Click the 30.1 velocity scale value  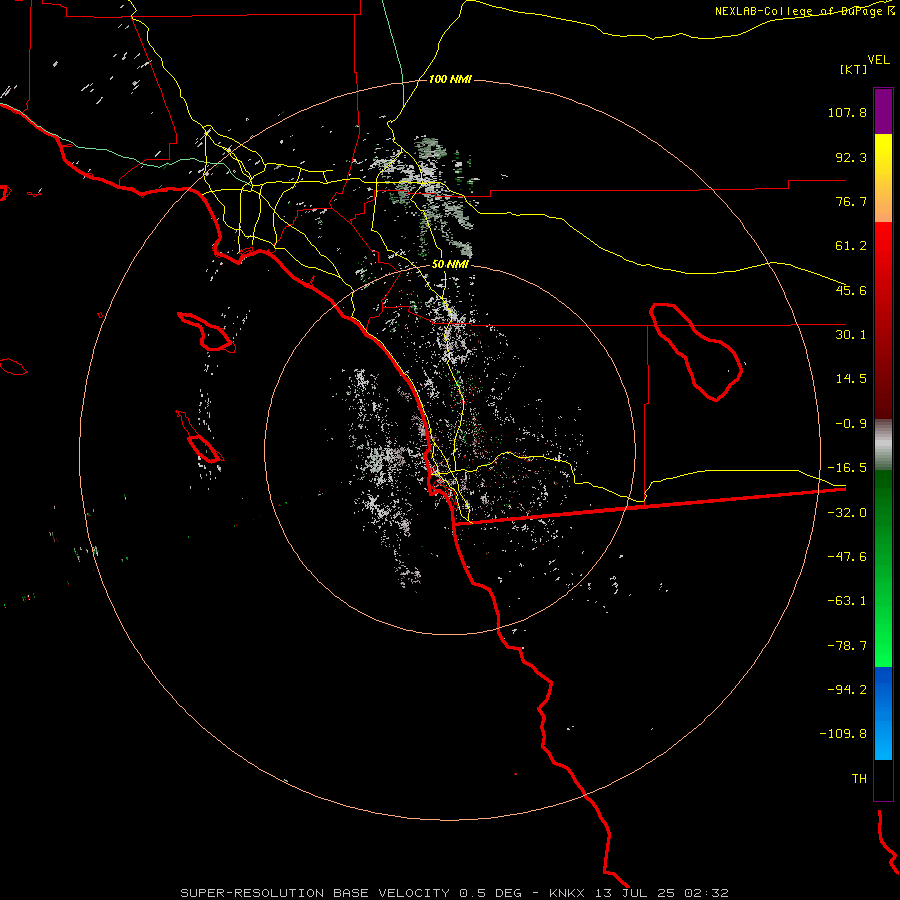851,335
